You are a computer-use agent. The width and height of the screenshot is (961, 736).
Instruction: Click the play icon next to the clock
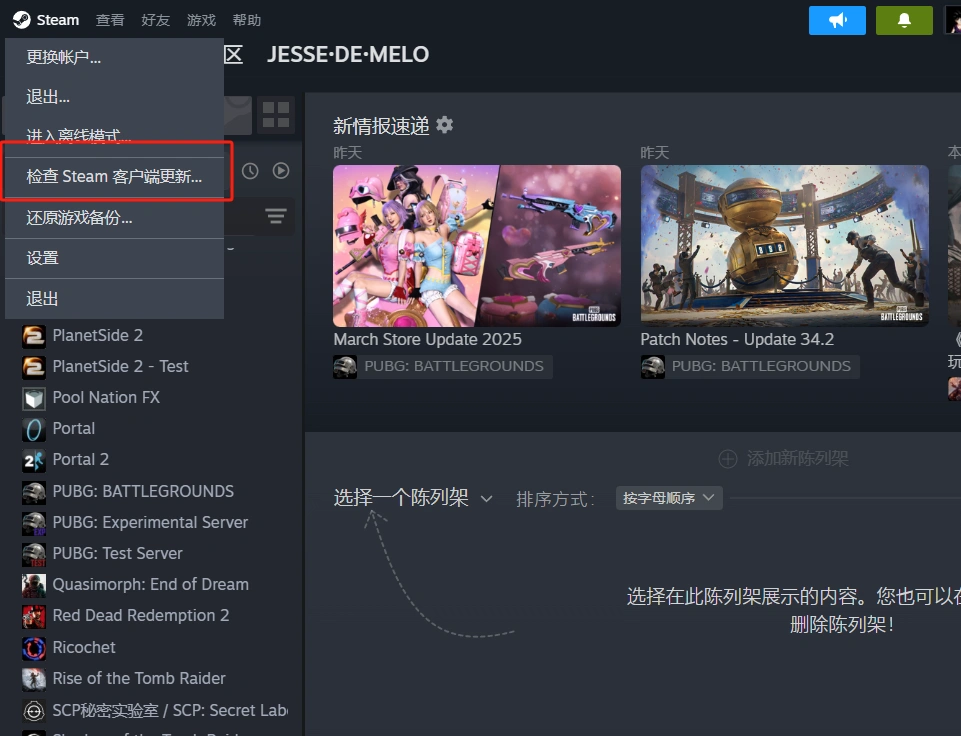[x=281, y=170]
